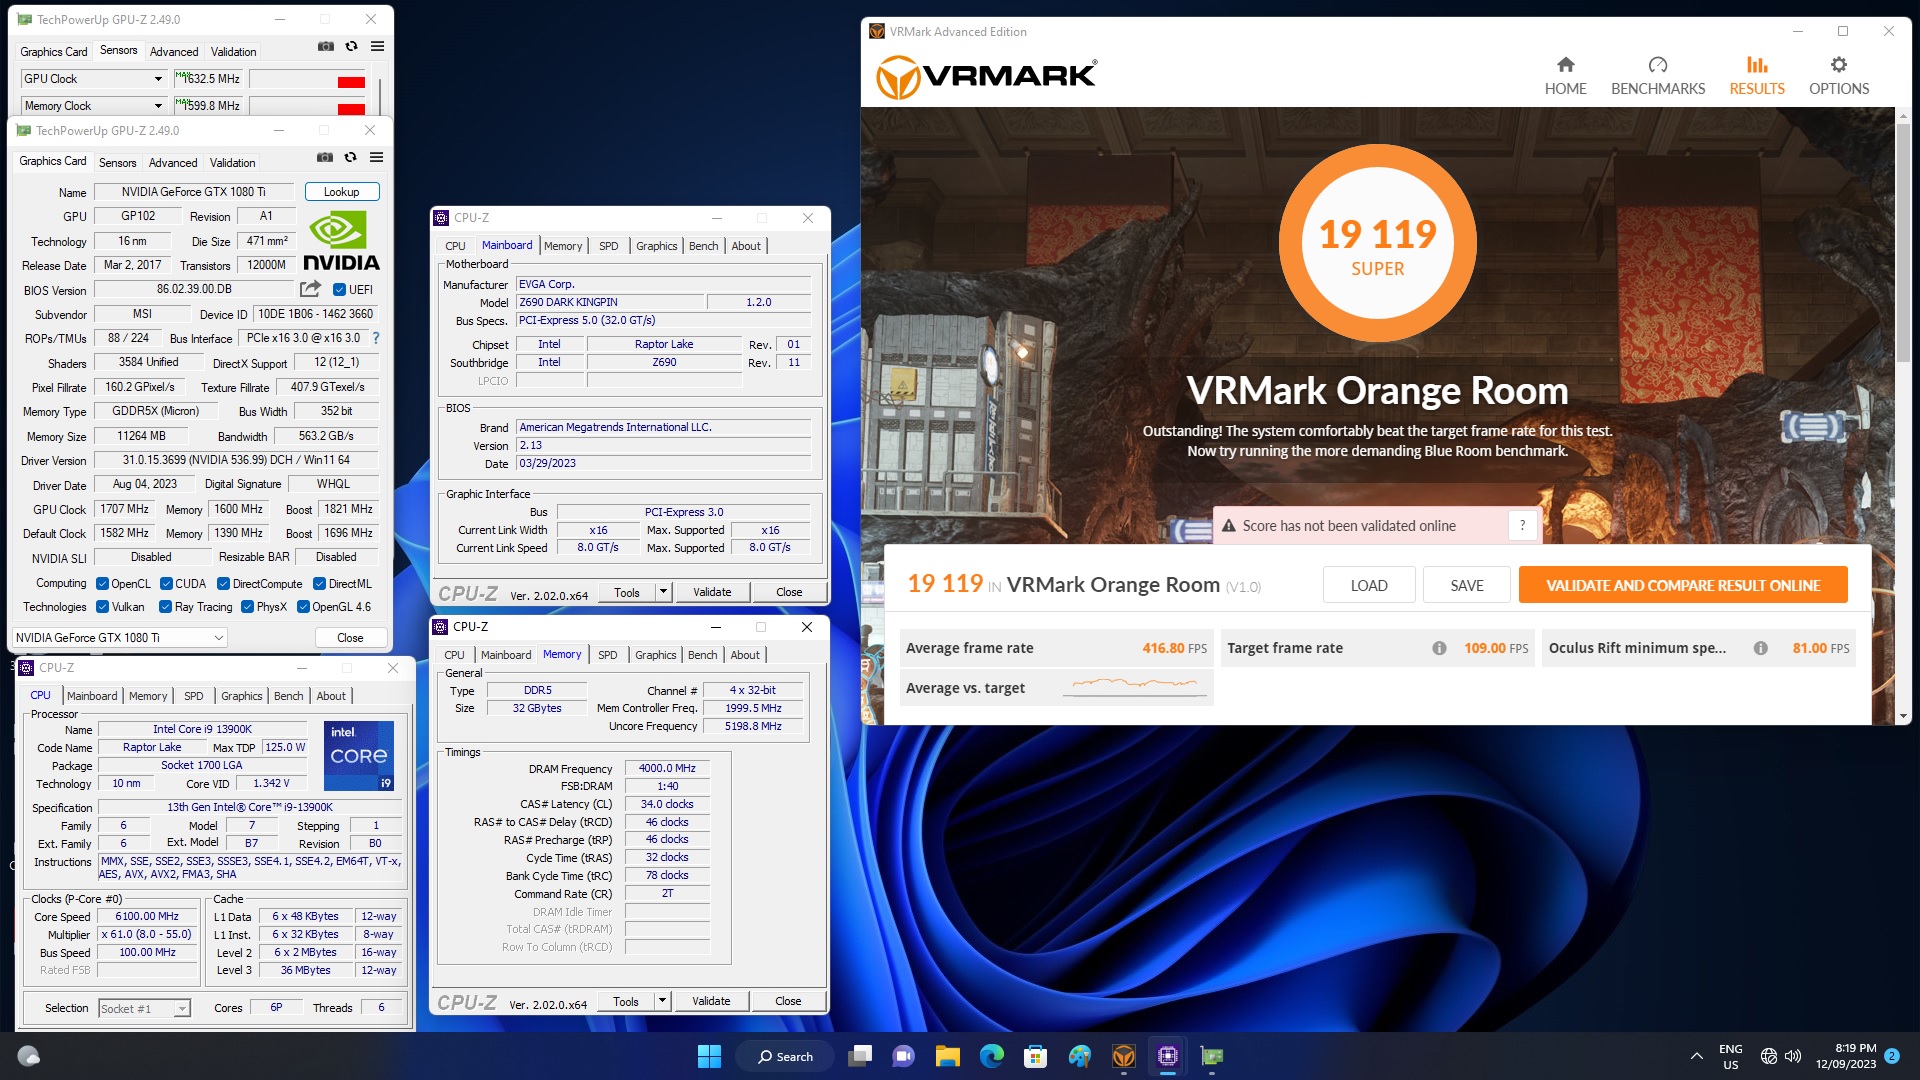This screenshot has height=1080, width=1920.
Task: Click the Tools button in CPU-Z Memory window
Action: pyautogui.click(x=626, y=1001)
